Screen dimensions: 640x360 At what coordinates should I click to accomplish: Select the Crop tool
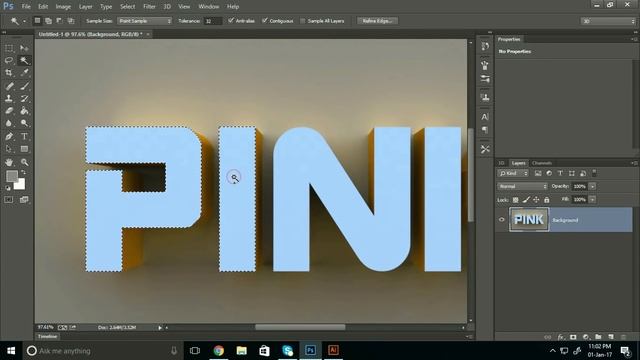click(x=9, y=73)
